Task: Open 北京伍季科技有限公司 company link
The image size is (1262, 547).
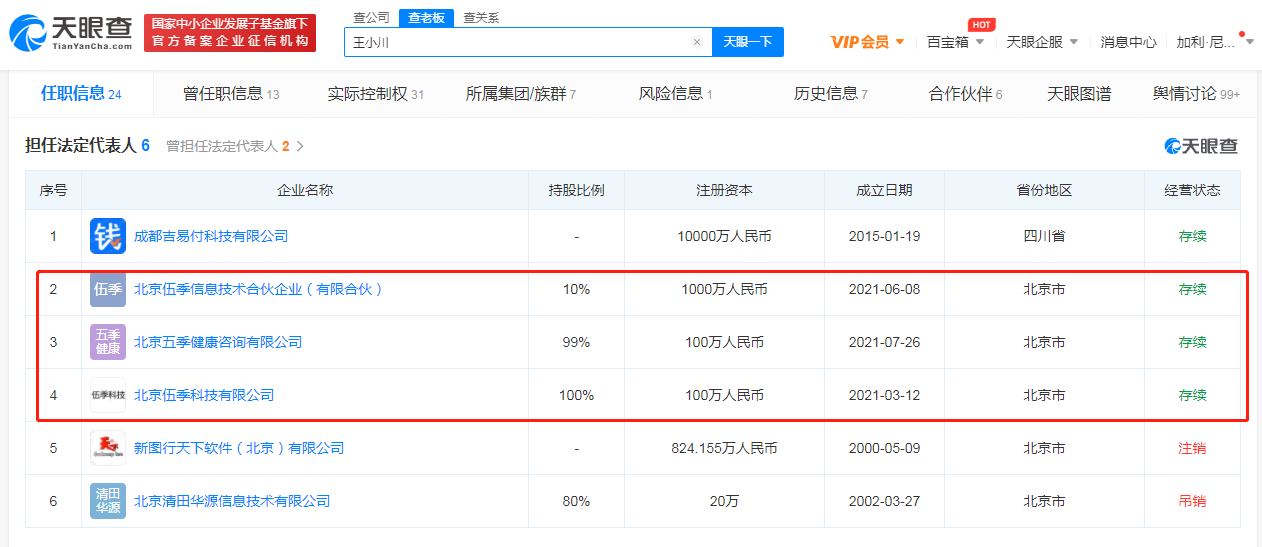Action: tap(204, 395)
